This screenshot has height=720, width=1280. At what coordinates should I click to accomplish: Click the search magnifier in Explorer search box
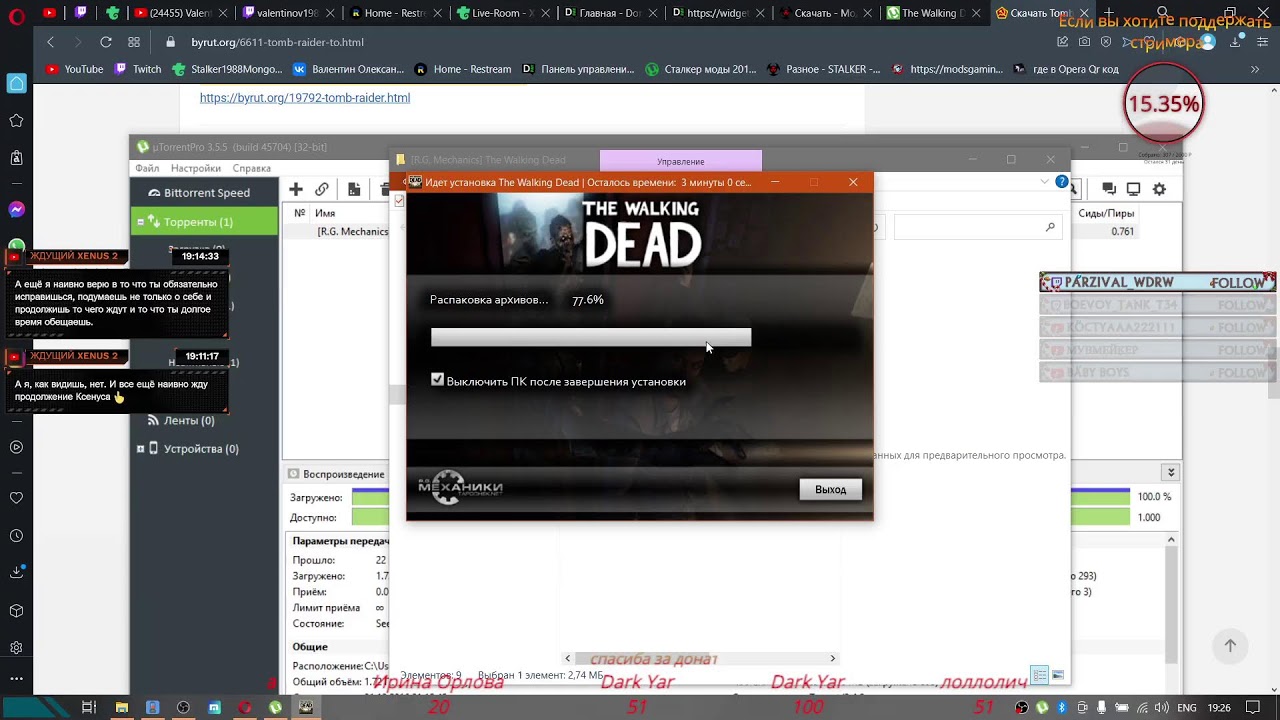pos(1050,227)
